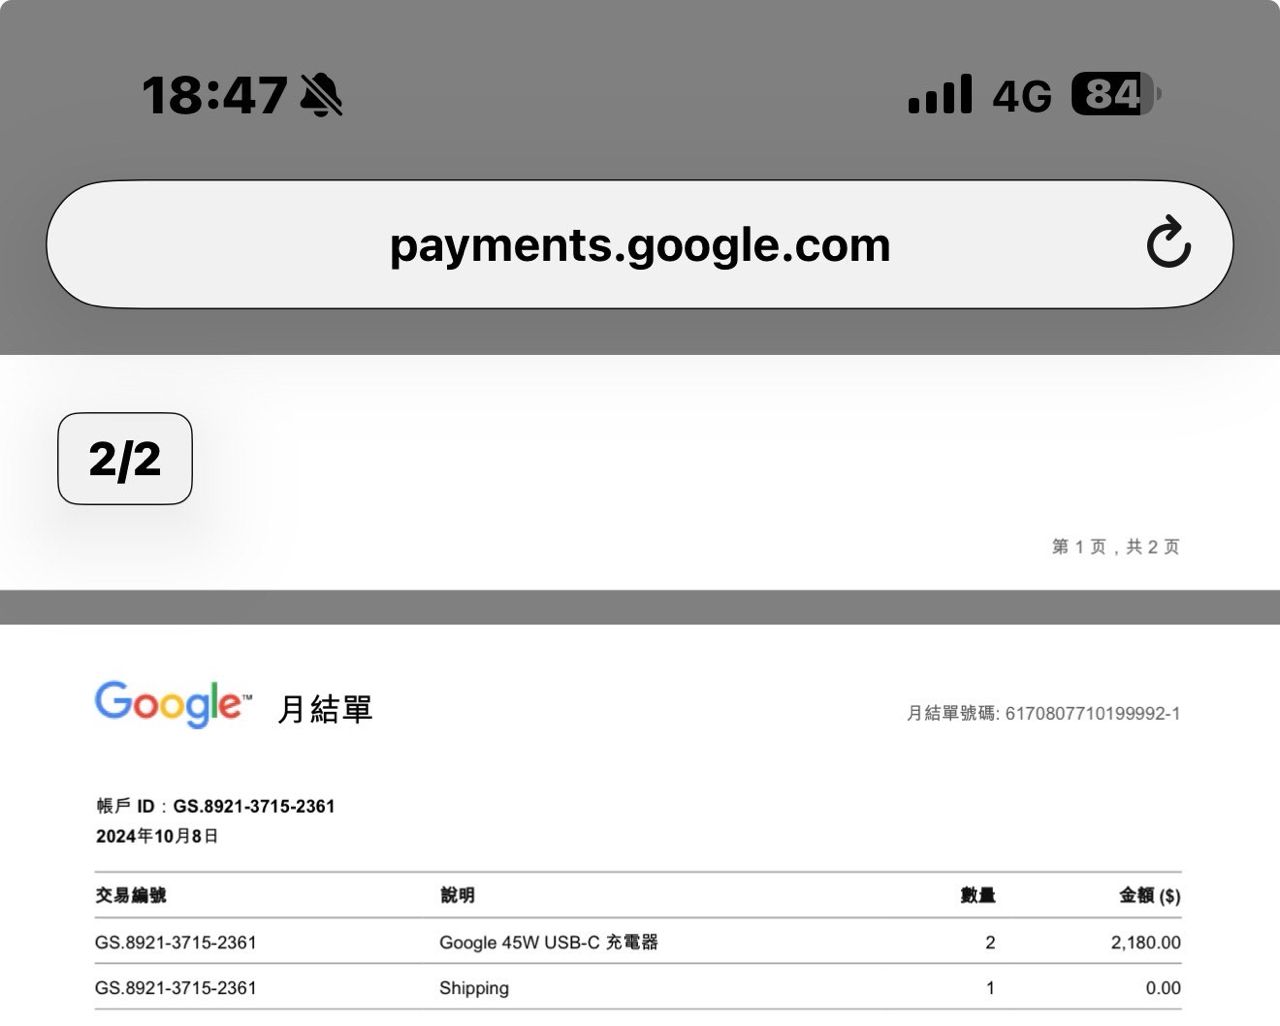Tap the 18:47 clock in status bar

(x=215, y=96)
